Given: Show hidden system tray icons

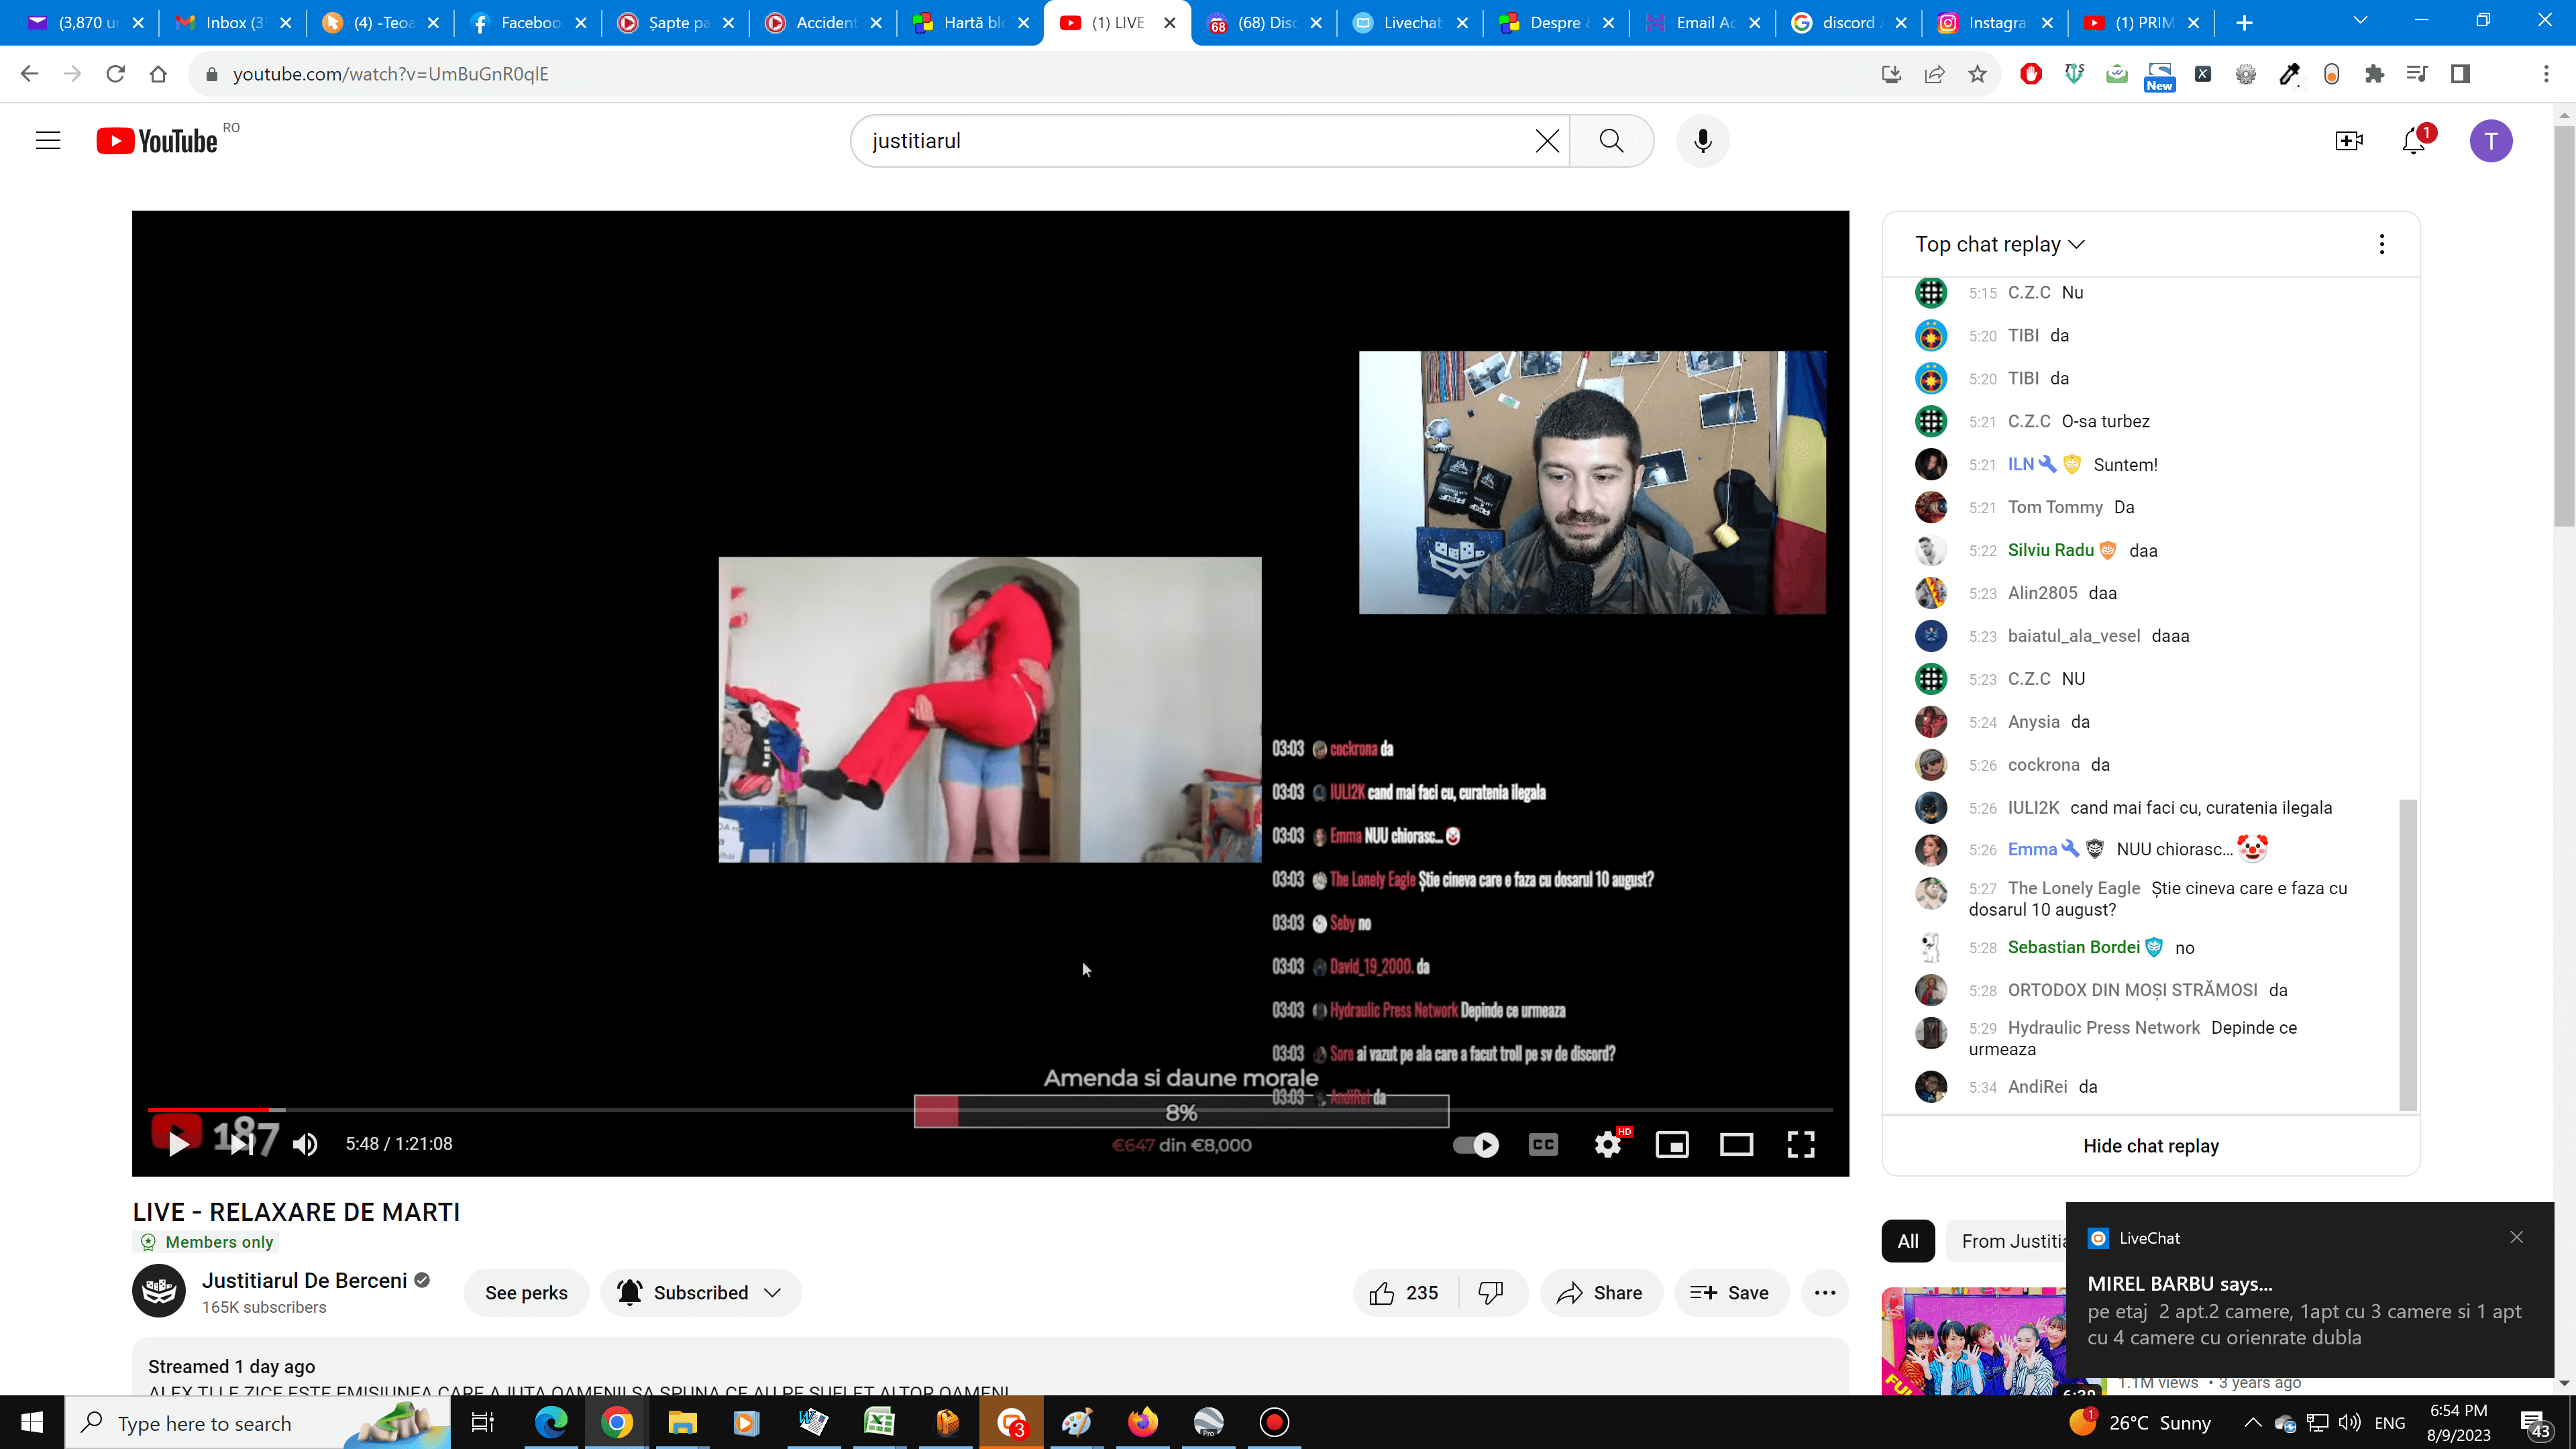Looking at the screenshot, I should pyautogui.click(x=2252, y=1422).
